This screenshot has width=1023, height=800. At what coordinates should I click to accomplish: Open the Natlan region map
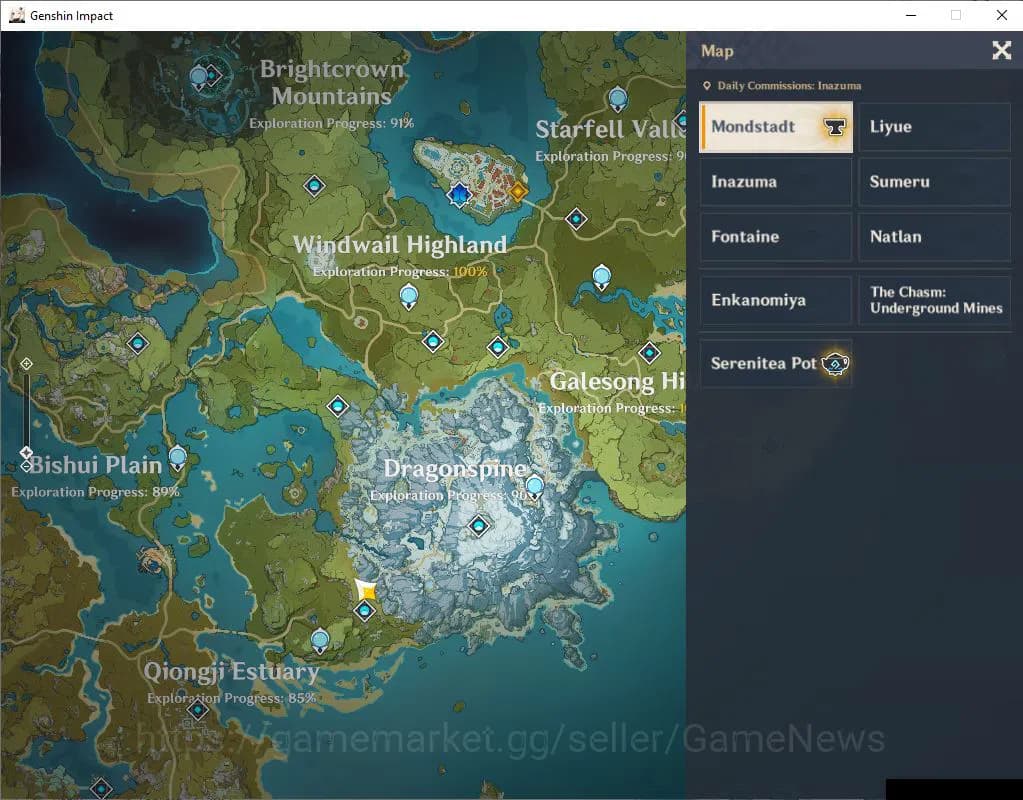coord(934,237)
